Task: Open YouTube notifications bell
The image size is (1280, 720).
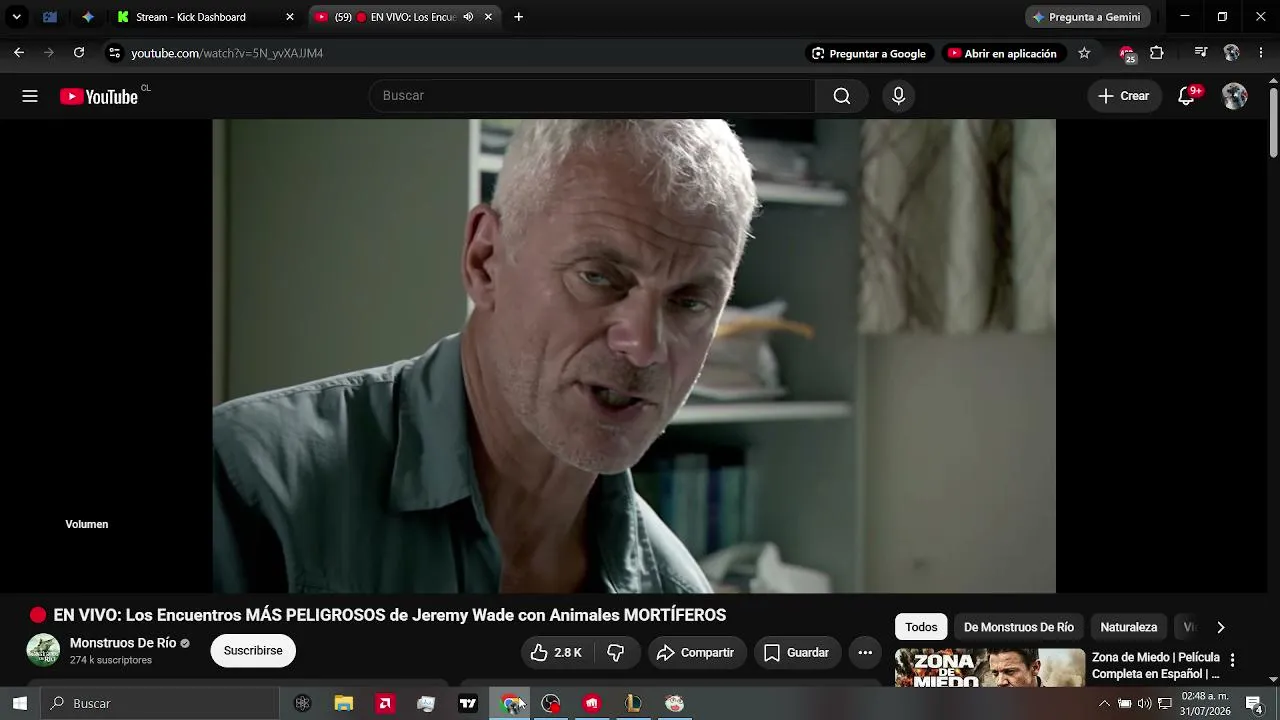Action: [x=1186, y=96]
